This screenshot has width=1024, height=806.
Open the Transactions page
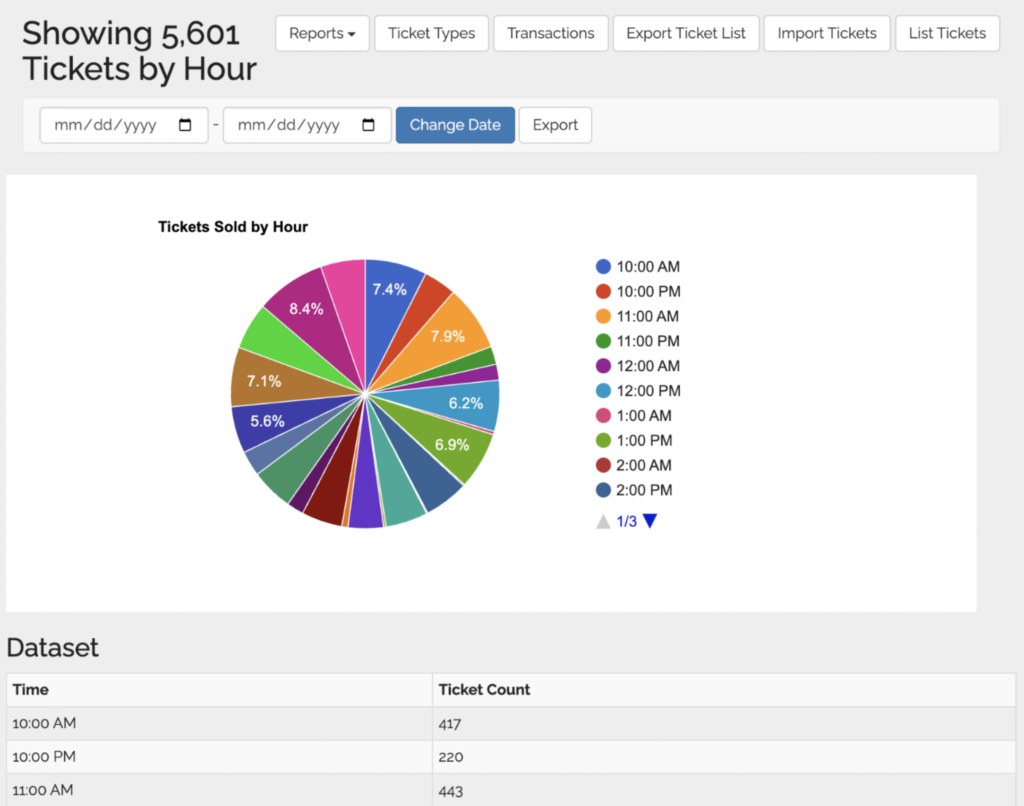(x=550, y=34)
